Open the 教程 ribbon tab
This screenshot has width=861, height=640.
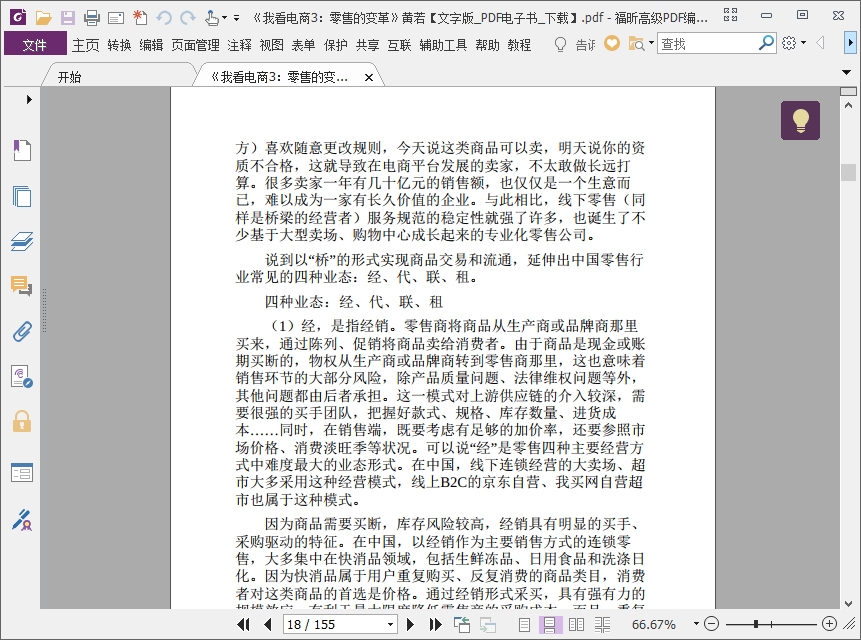[519, 45]
